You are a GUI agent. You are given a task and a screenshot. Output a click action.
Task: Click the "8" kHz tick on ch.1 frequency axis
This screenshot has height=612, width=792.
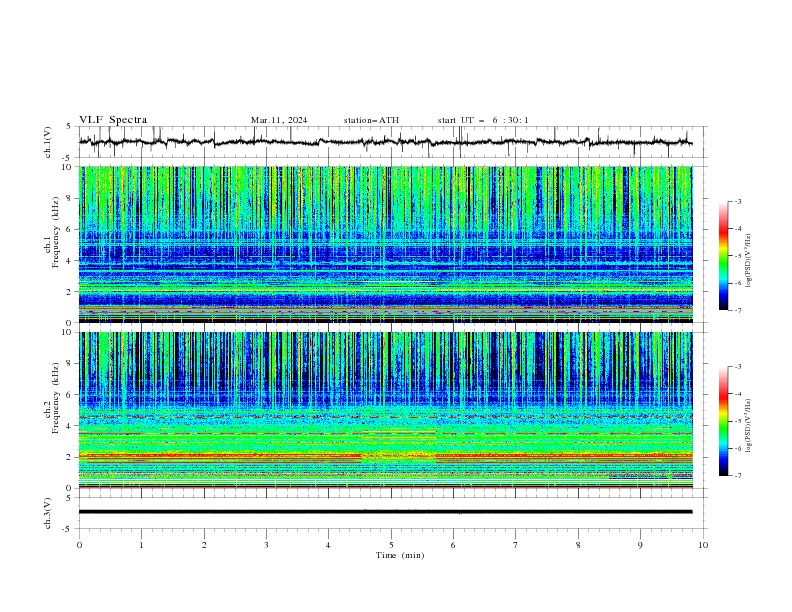pos(70,198)
